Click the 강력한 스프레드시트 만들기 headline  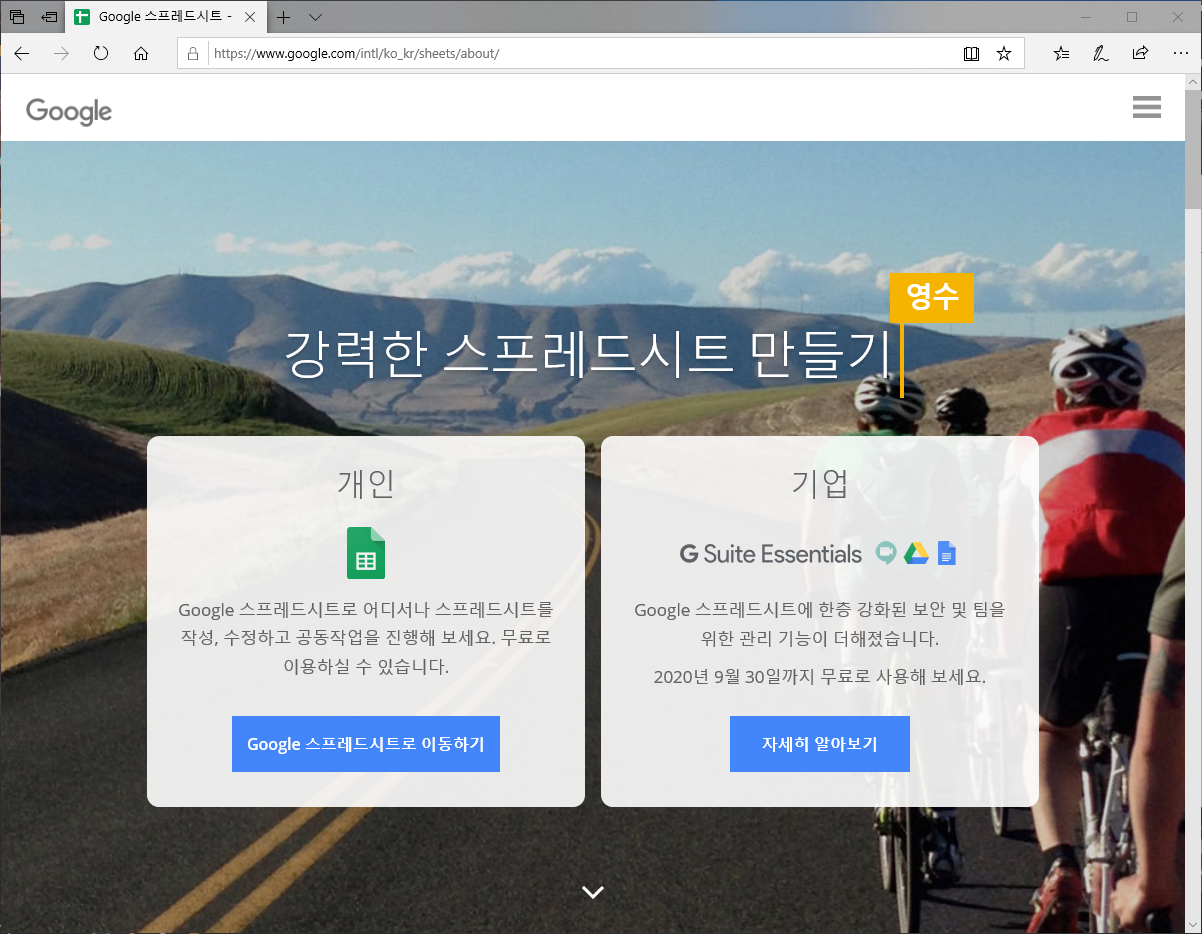tap(588, 354)
